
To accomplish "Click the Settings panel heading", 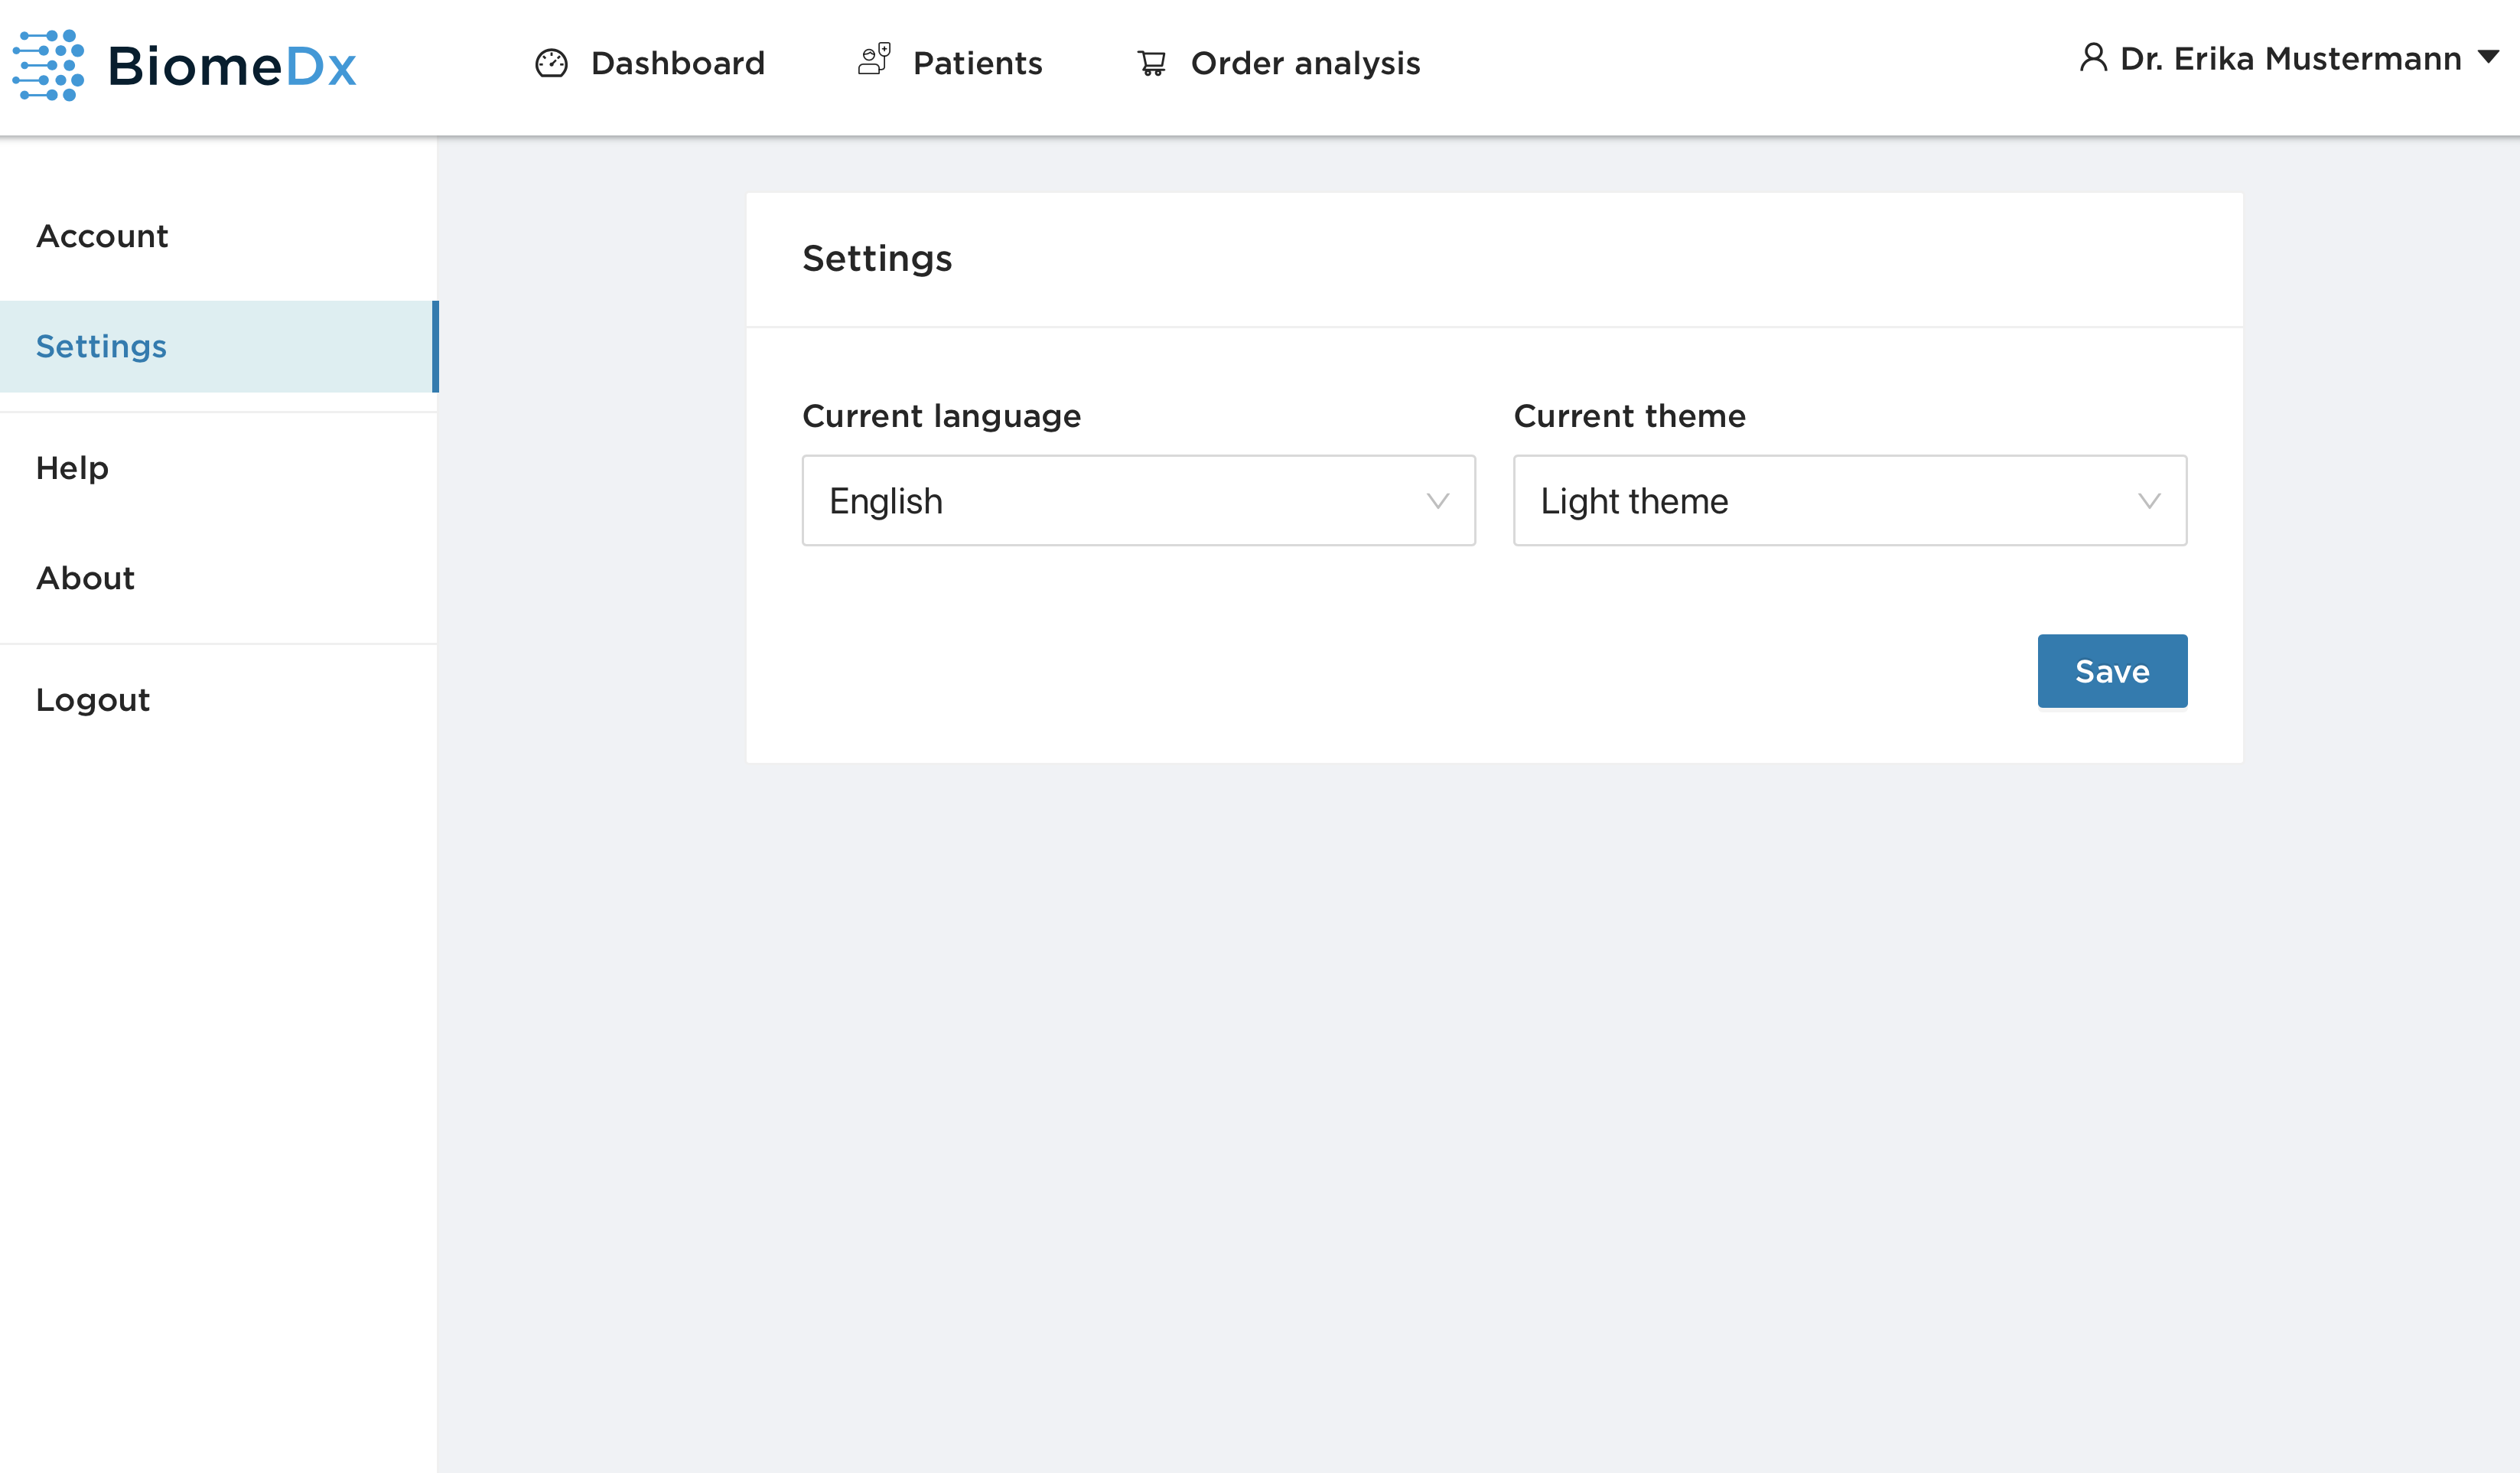I will click(877, 258).
